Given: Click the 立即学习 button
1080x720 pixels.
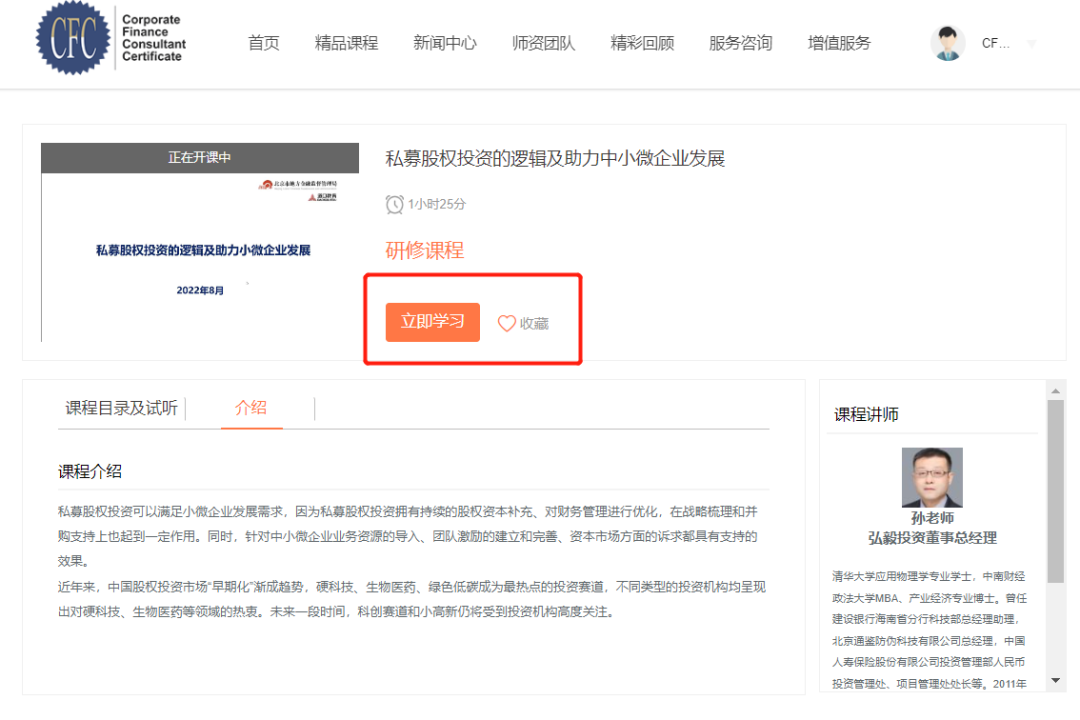Looking at the screenshot, I should coord(433,322).
